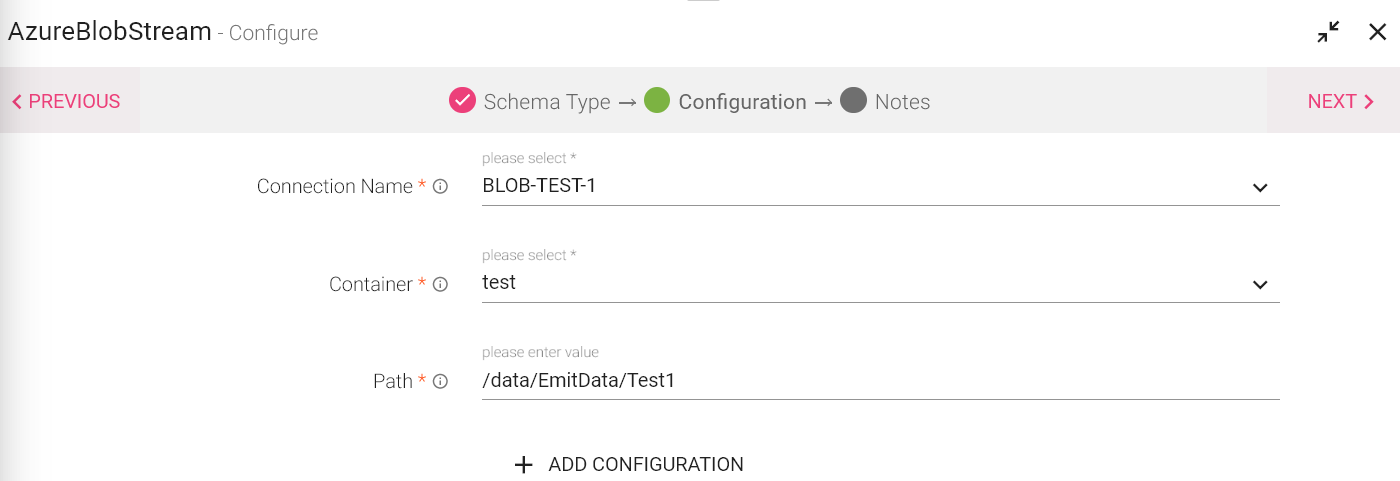Select the Configuration step label
Image resolution: width=1400 pixels, height=481 pixels.
coord(742,102)
